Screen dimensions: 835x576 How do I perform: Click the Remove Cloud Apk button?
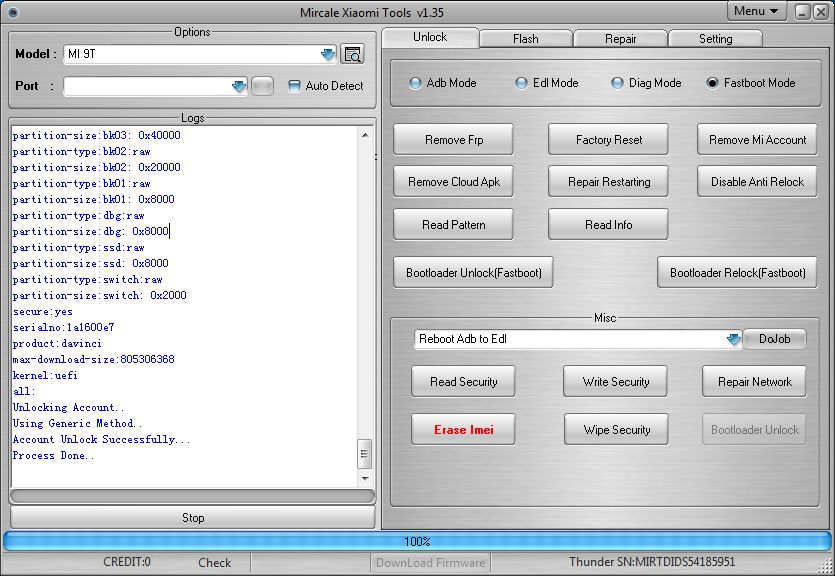point(454,182)
